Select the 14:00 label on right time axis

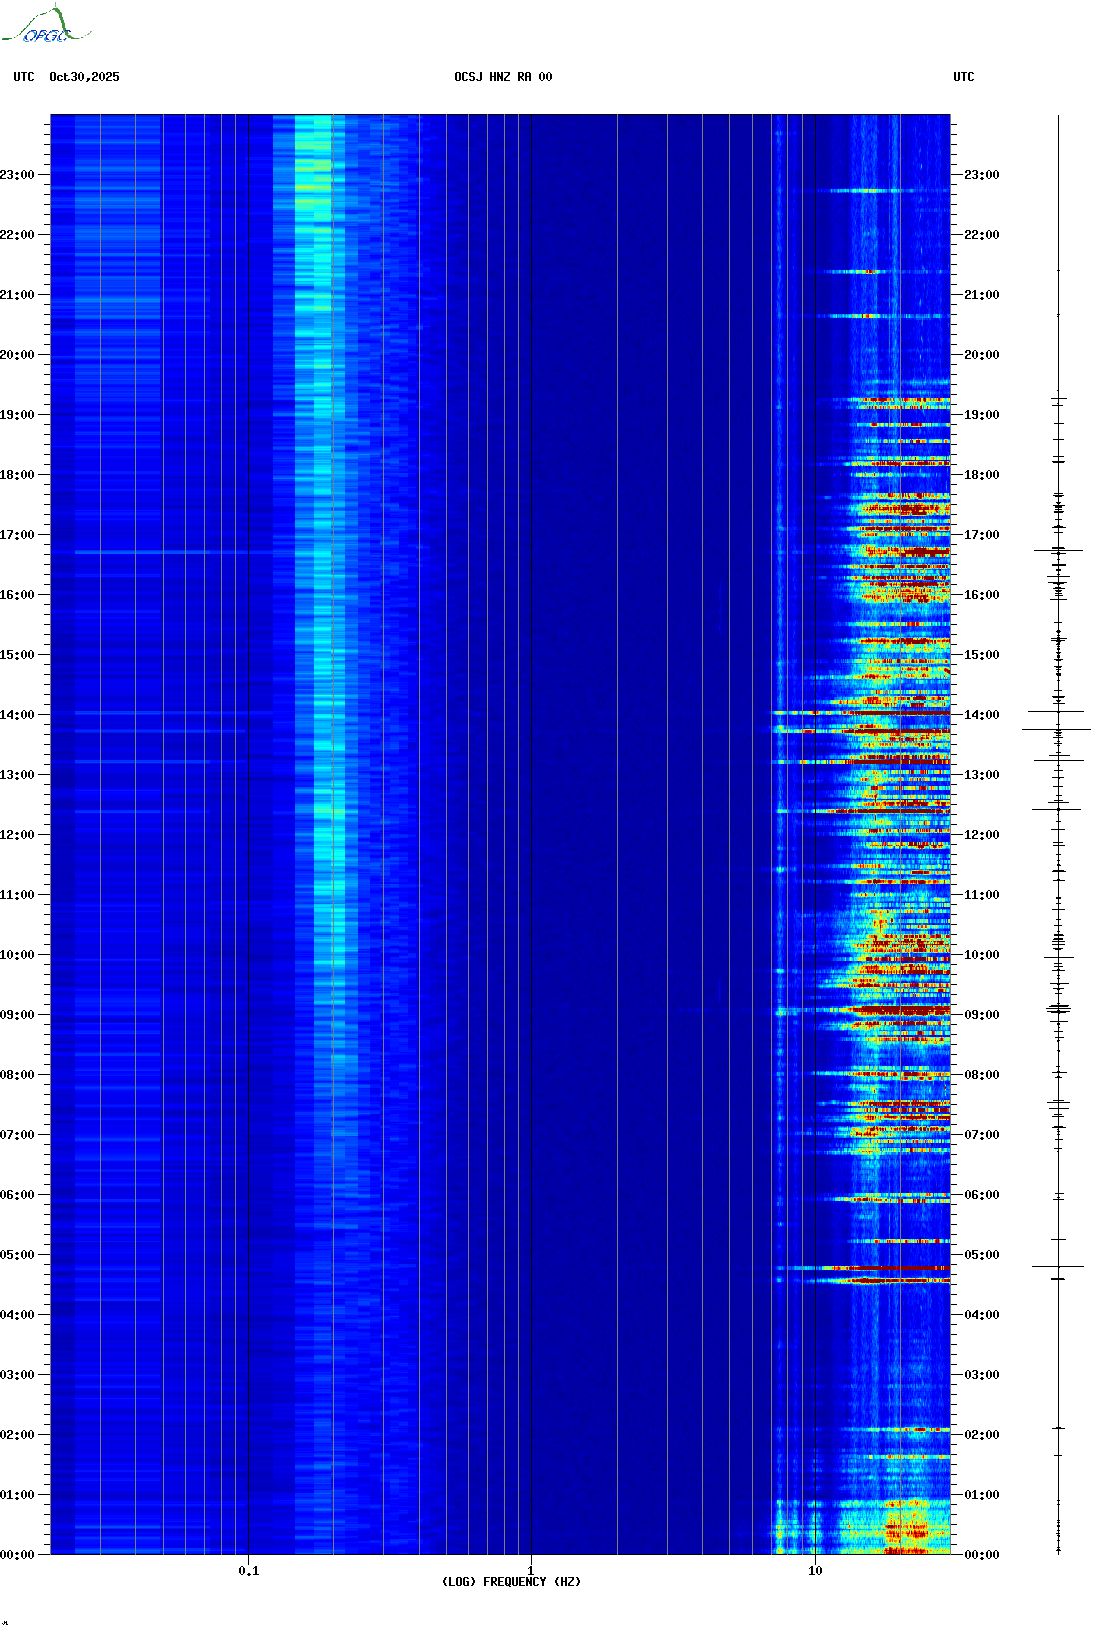981,715
